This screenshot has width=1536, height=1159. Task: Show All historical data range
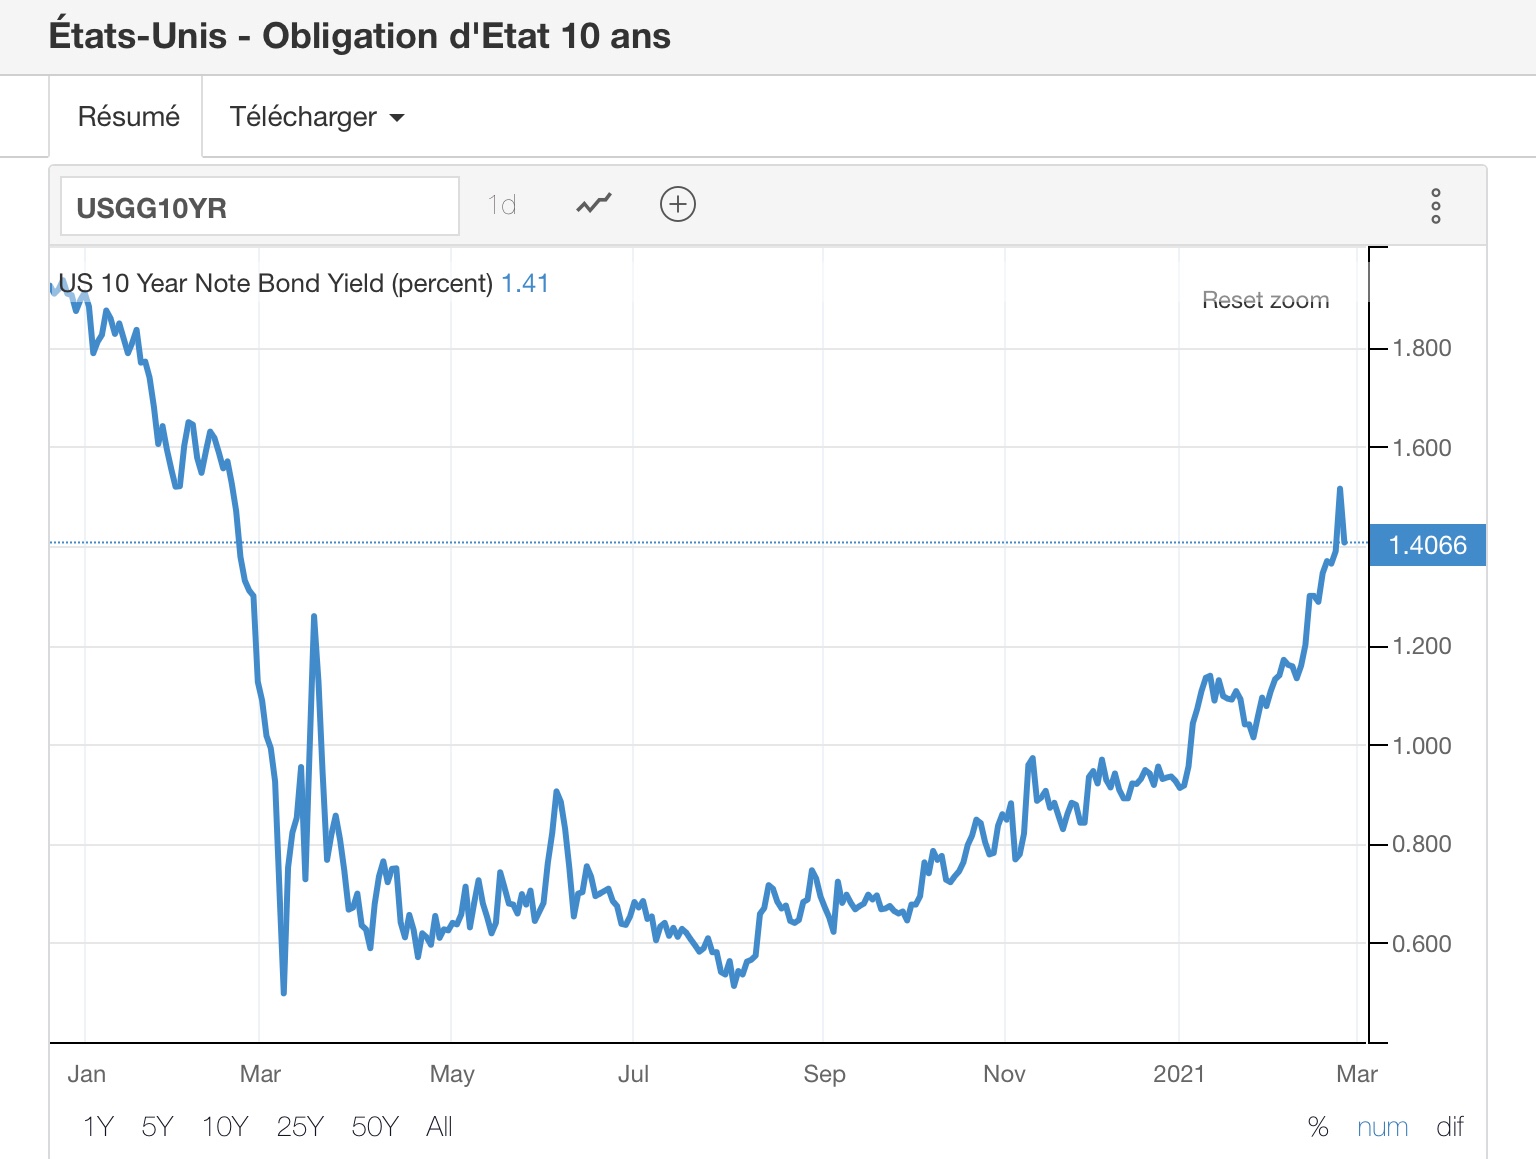point(439,1127)
